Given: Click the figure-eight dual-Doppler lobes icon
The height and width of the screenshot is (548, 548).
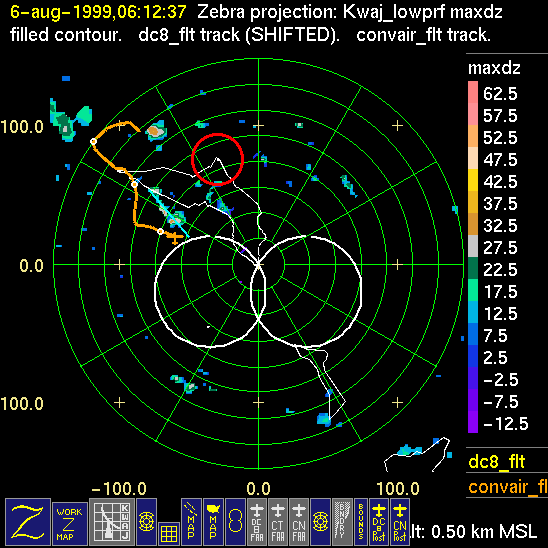Looking at the screenshot, I should 235,521.
